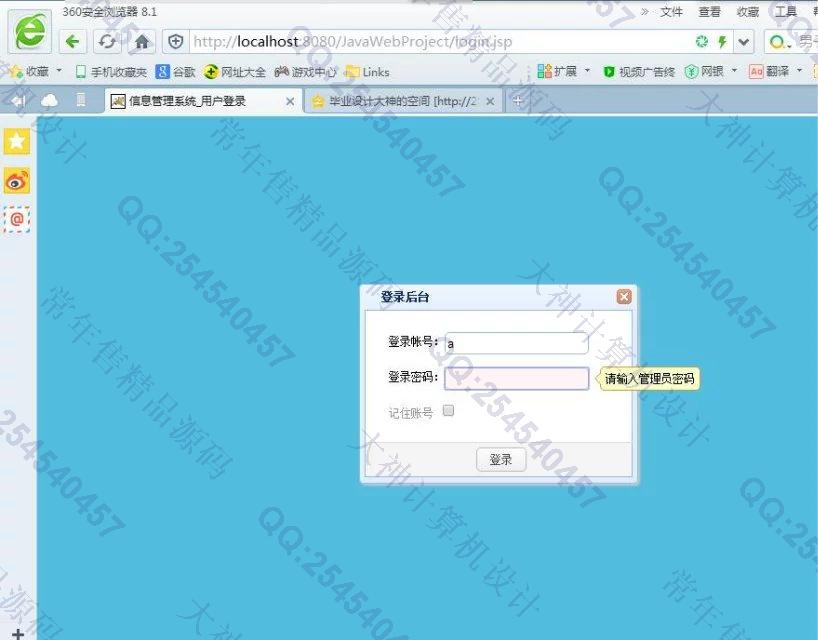Click the 登录密码 input field
Image resolution: width=818 pixels, height=640 pixels.
(516, 378)
